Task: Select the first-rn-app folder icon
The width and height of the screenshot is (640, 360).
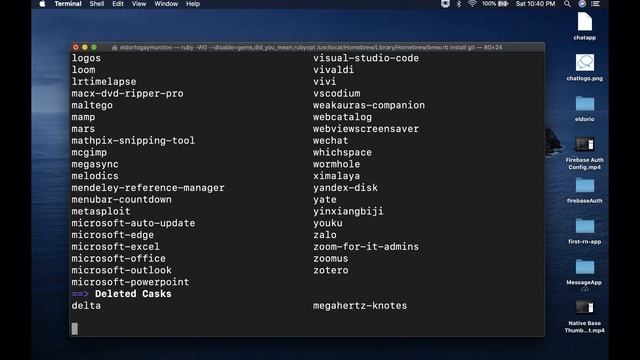Action: click(584, 226)
